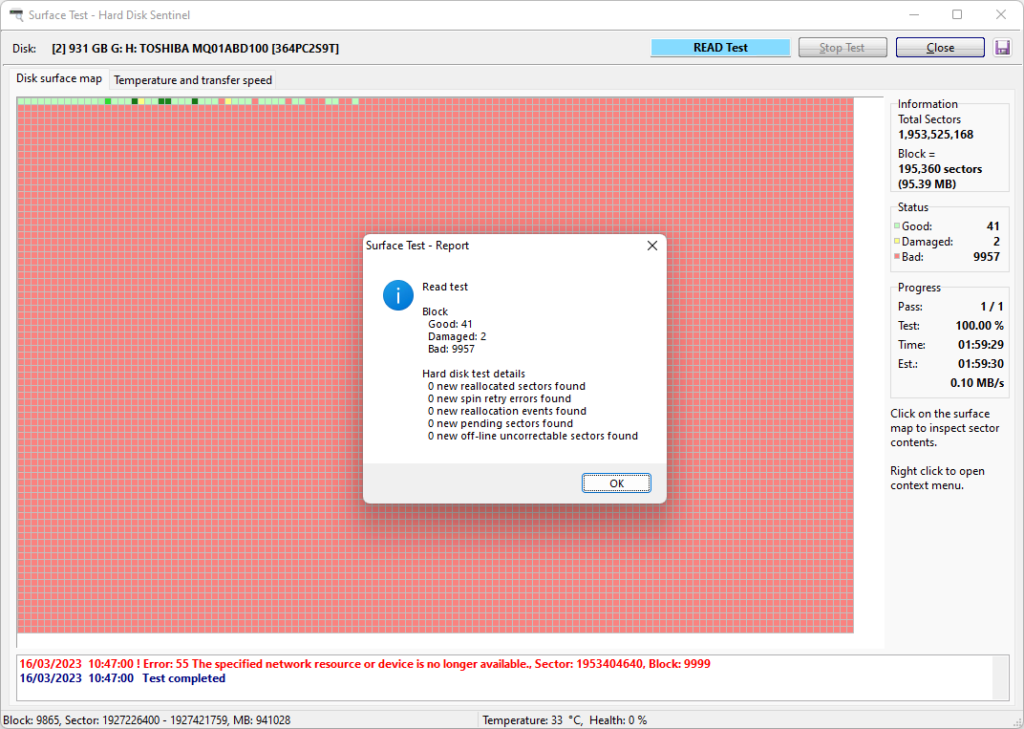Click the transfer rate 0.10 MB/s
This screenshot has height=729, width=1024.
977,383
